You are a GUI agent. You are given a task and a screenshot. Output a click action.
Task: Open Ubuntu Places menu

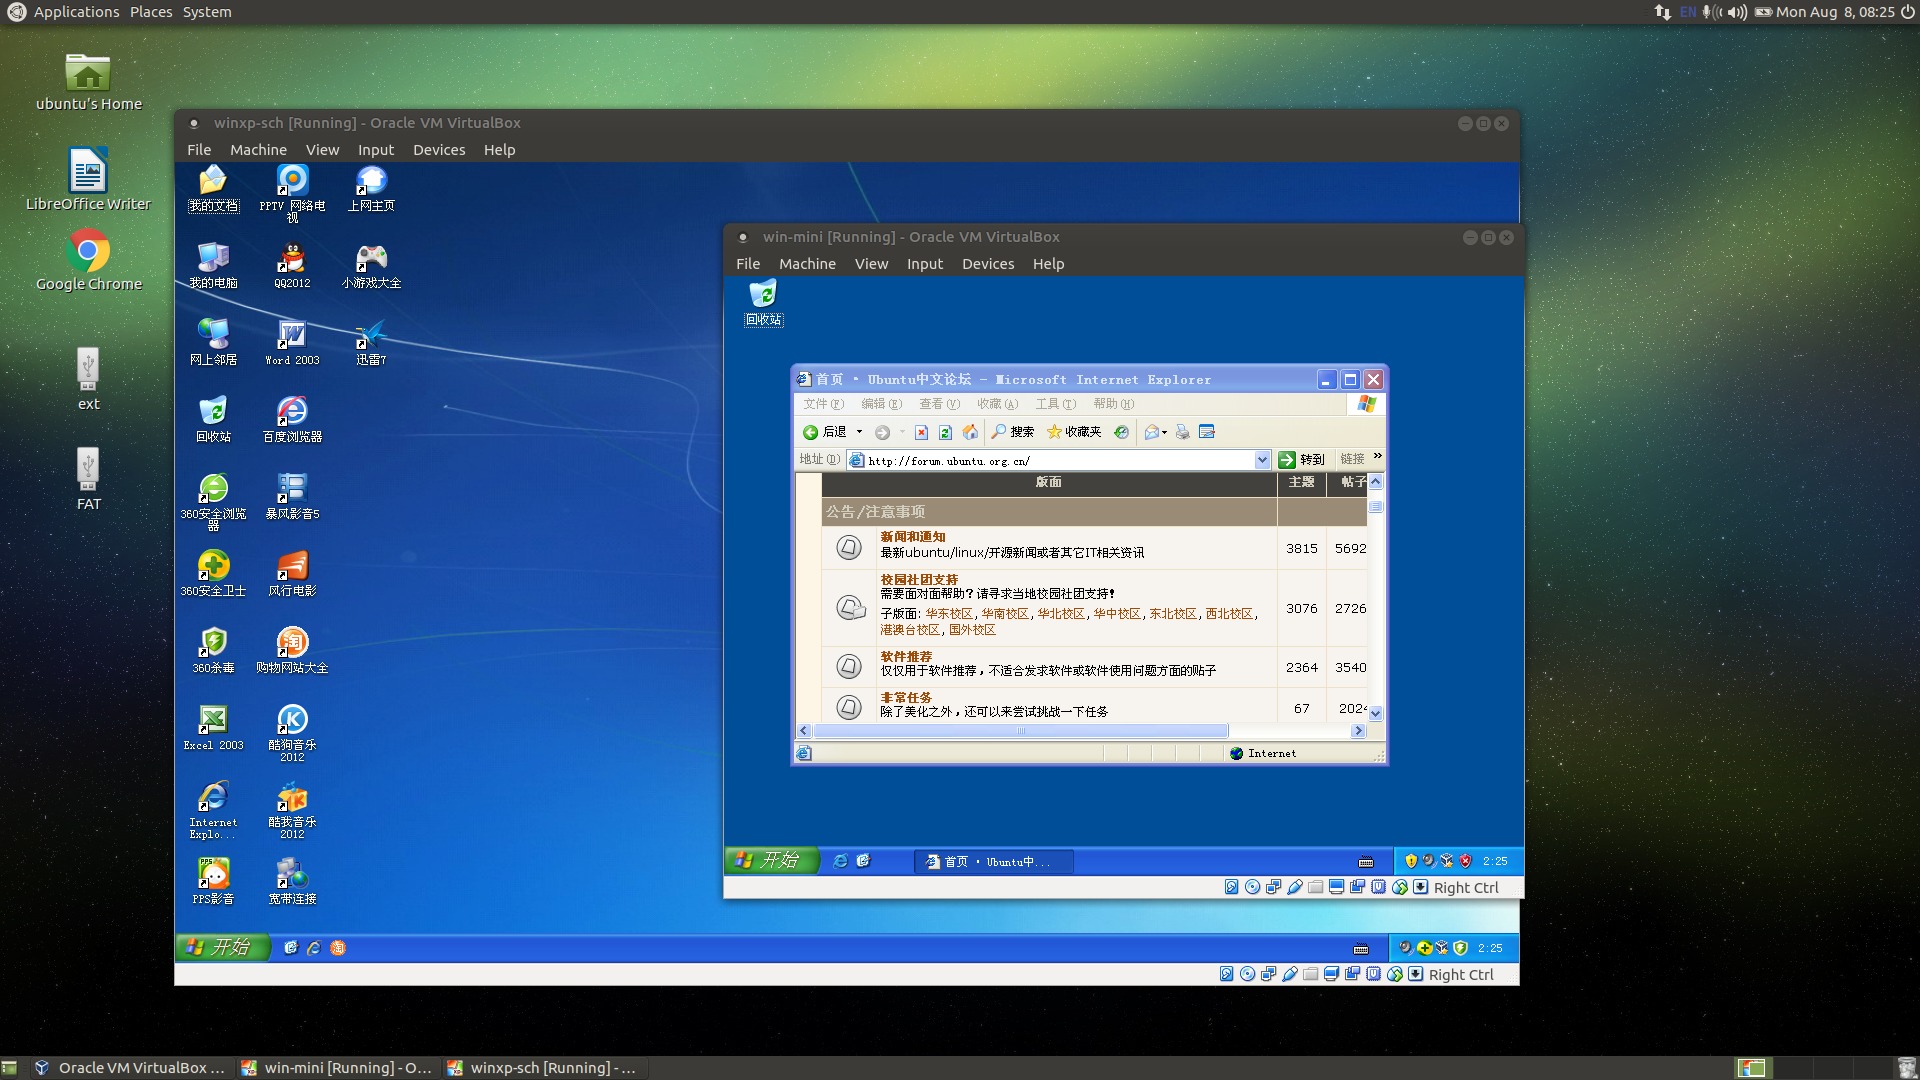click(151, 12)
